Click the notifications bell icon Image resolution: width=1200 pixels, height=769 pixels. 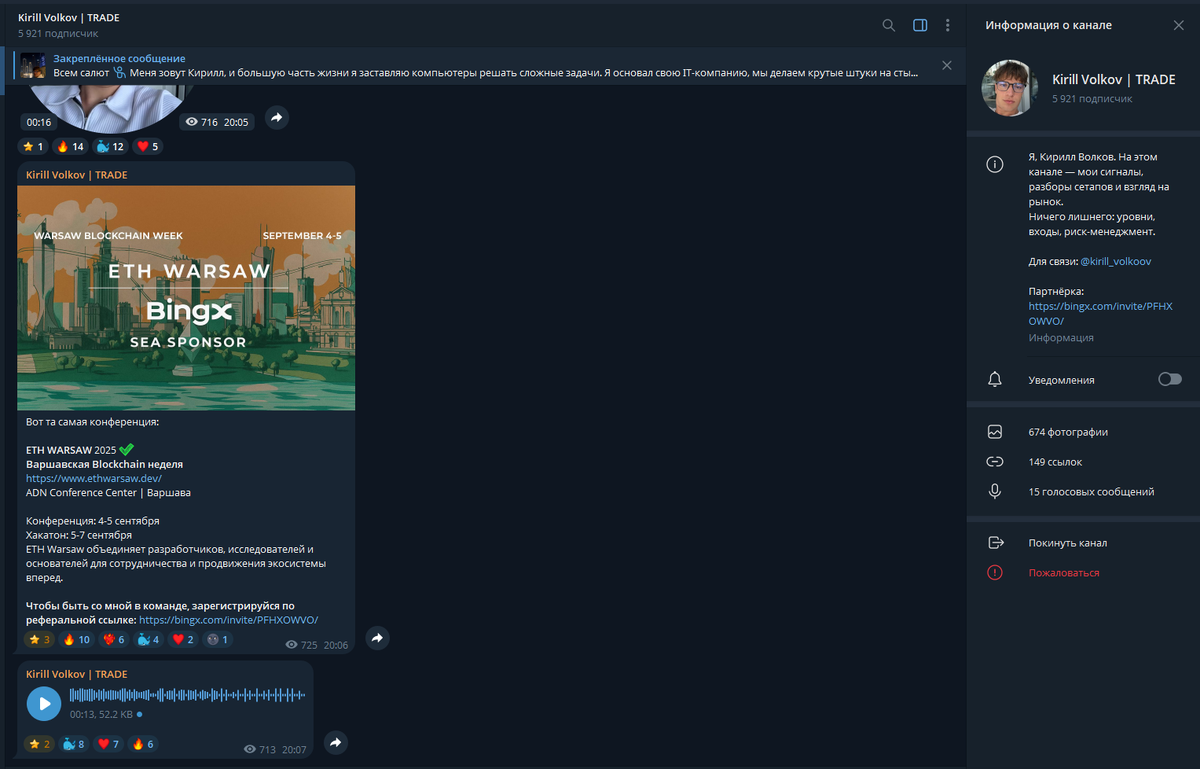994,380
